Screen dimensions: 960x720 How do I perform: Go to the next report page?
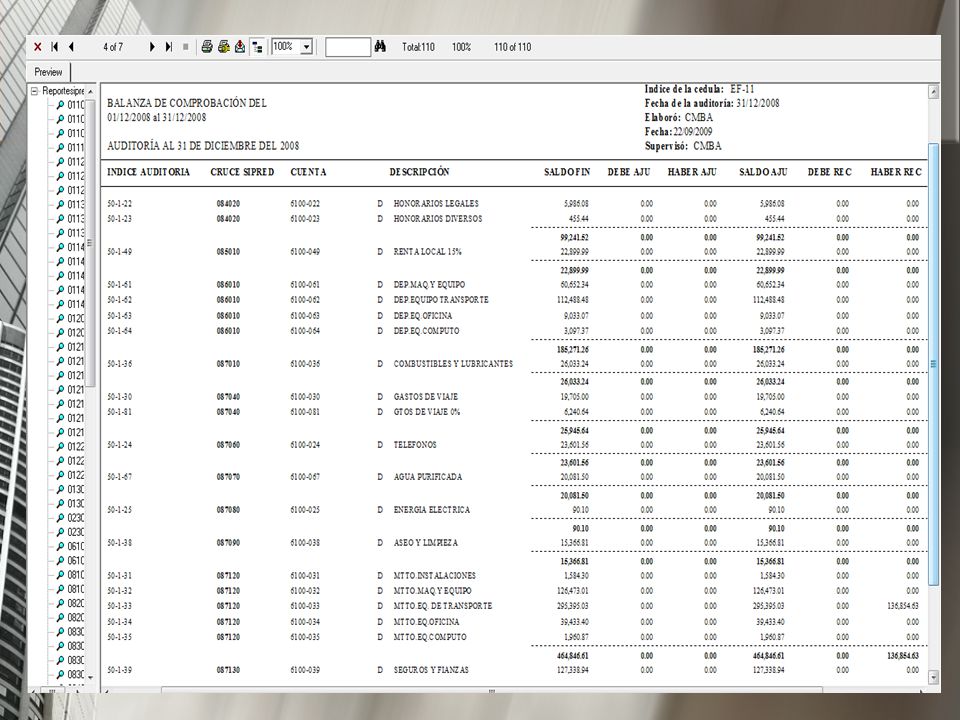coord(152,47)
